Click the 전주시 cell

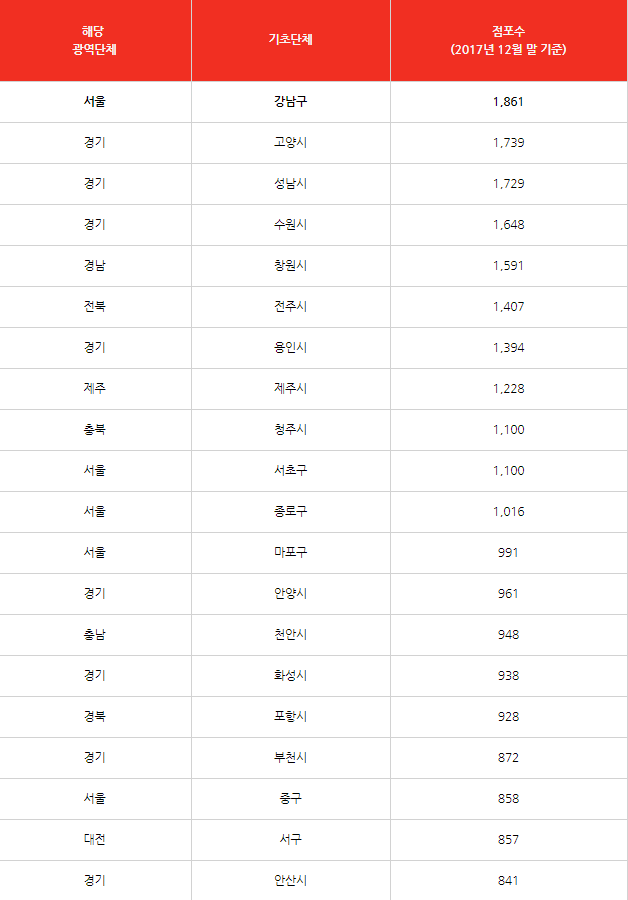[x=290, y=307]
